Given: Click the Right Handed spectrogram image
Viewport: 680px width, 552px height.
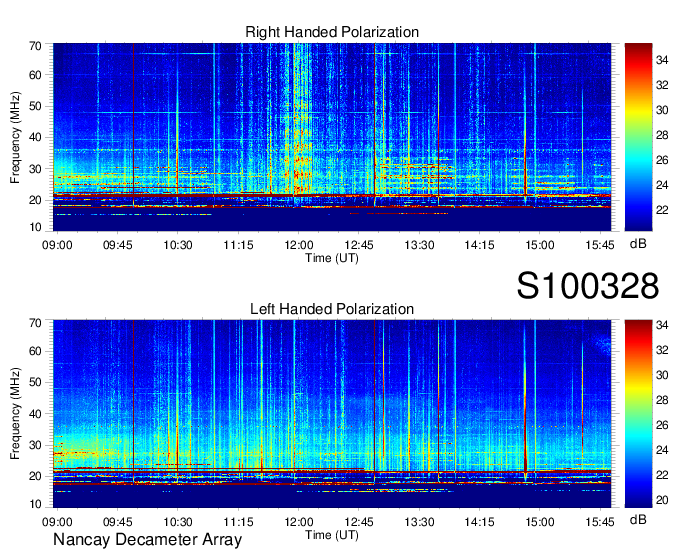Looking at the screenshot, I should (x=332, y=137).
